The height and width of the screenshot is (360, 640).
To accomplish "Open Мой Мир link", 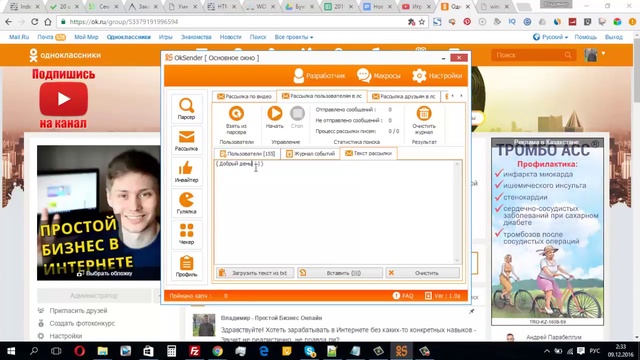I will [86, 37].
